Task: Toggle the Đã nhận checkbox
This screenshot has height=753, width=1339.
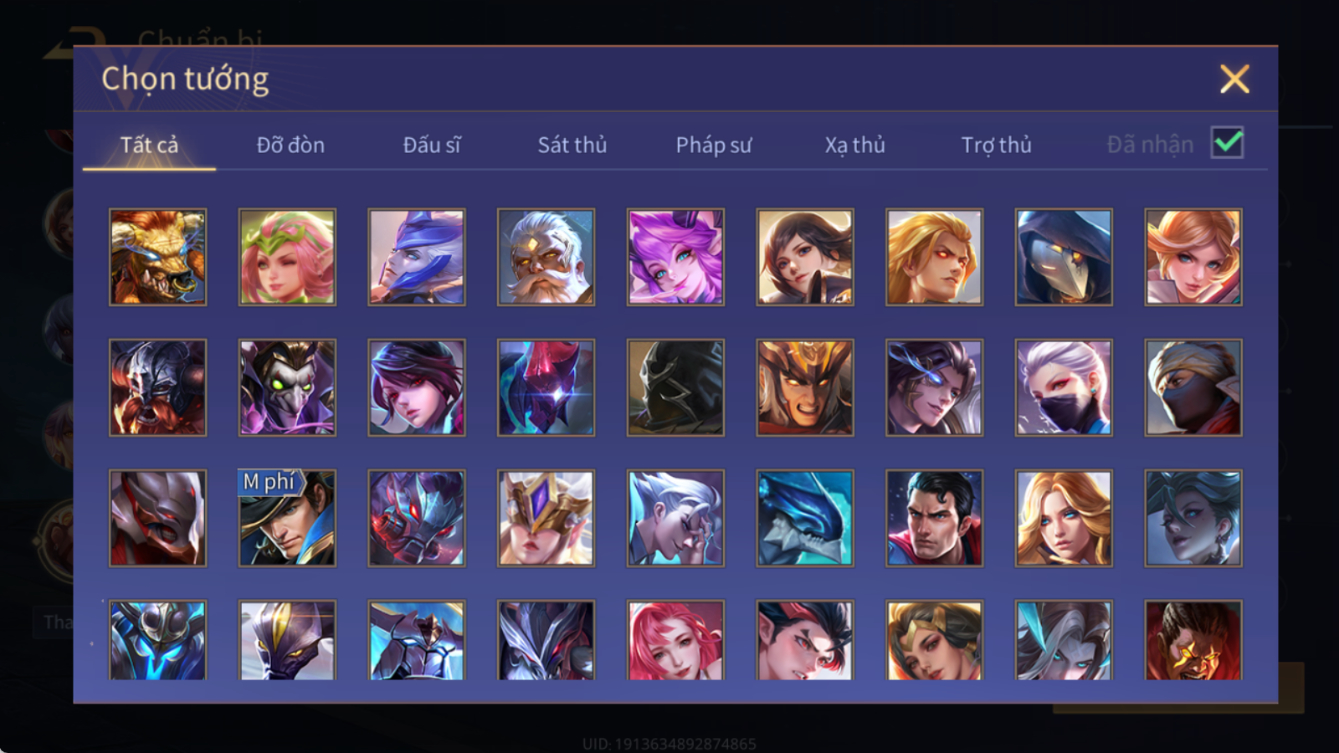Action: tap(1227, 143)
